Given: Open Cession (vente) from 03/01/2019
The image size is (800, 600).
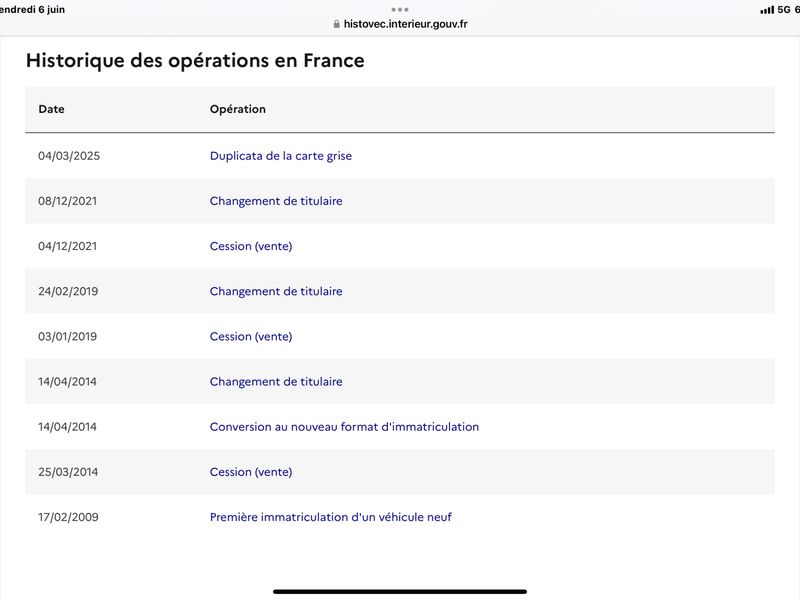Looking at the screenshot, I should point(251,336).
